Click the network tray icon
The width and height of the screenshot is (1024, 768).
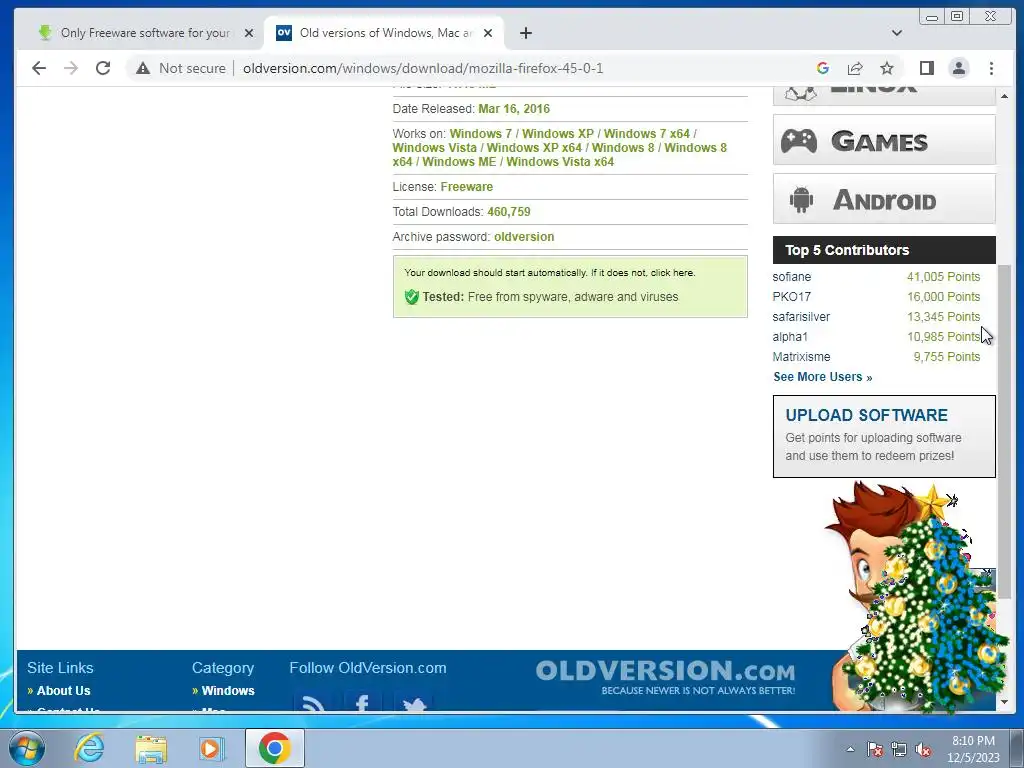pos(899,749)
